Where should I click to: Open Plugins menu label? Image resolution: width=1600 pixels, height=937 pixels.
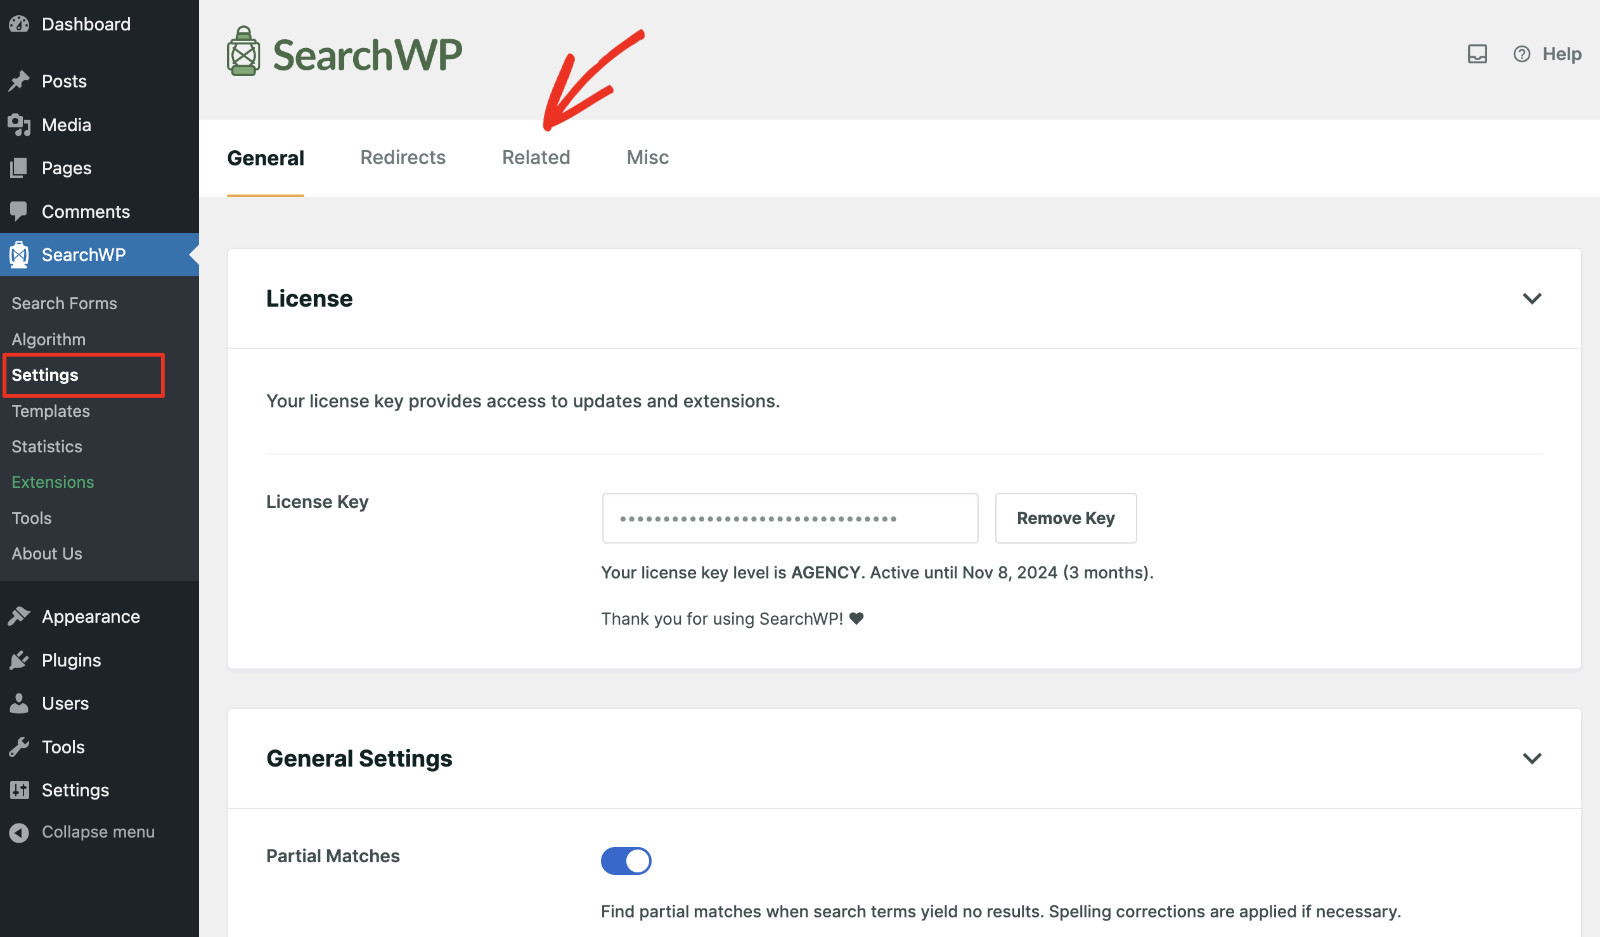71,660
